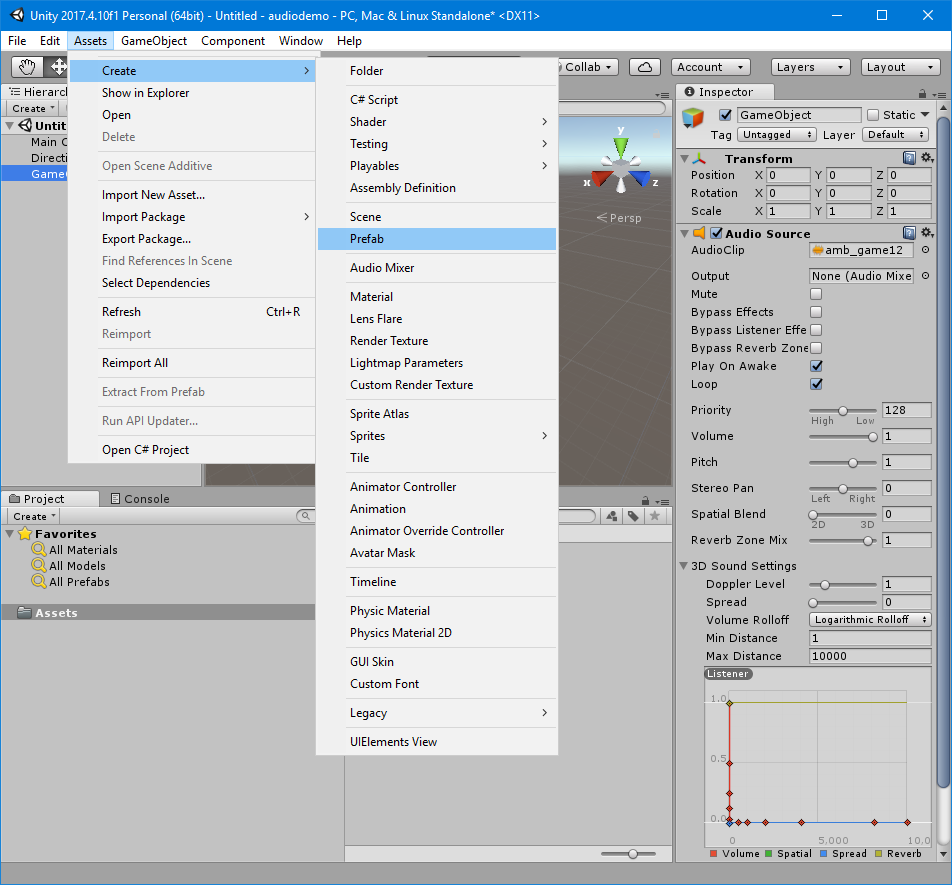The image size is (952, 885).
Task: Open the Layers dropdown
Action: (809, 67)
